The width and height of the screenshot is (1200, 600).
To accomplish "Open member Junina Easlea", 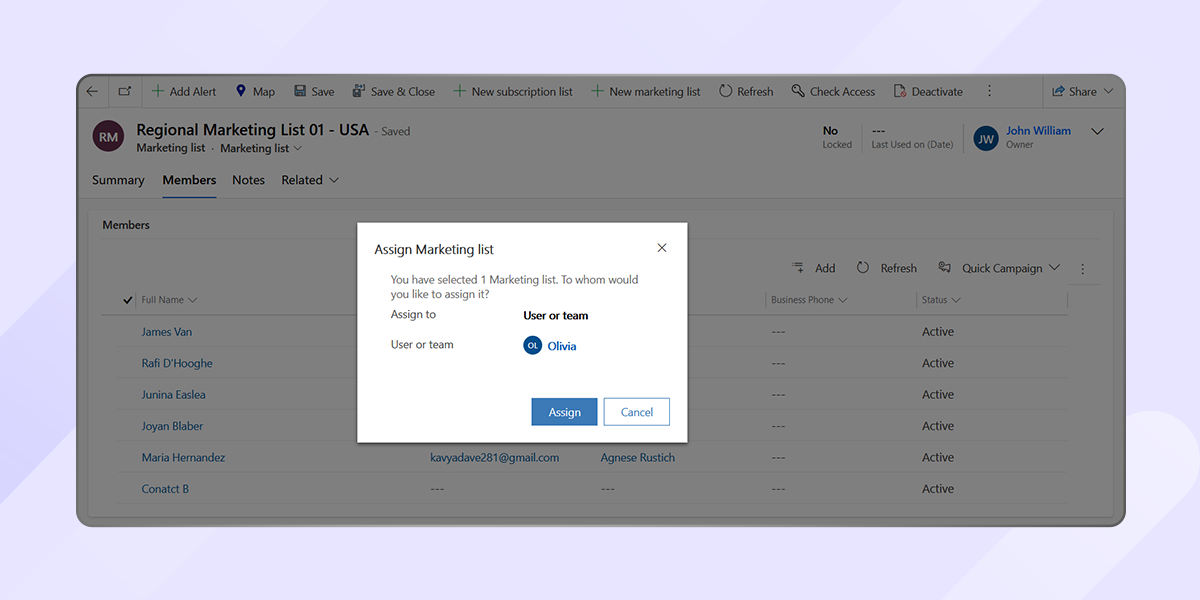I will [x=174, y=395].
